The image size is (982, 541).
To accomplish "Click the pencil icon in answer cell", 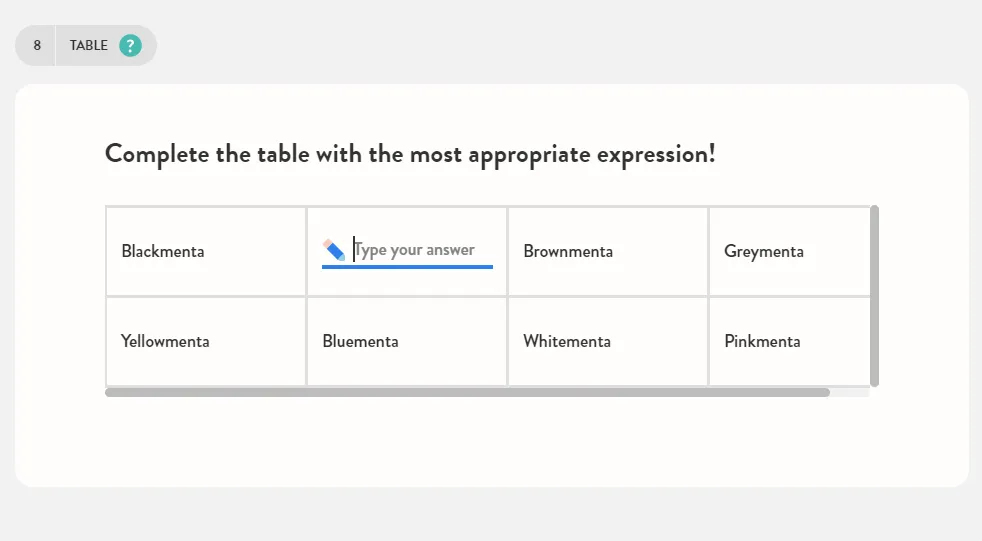I will tap(334, 250).
